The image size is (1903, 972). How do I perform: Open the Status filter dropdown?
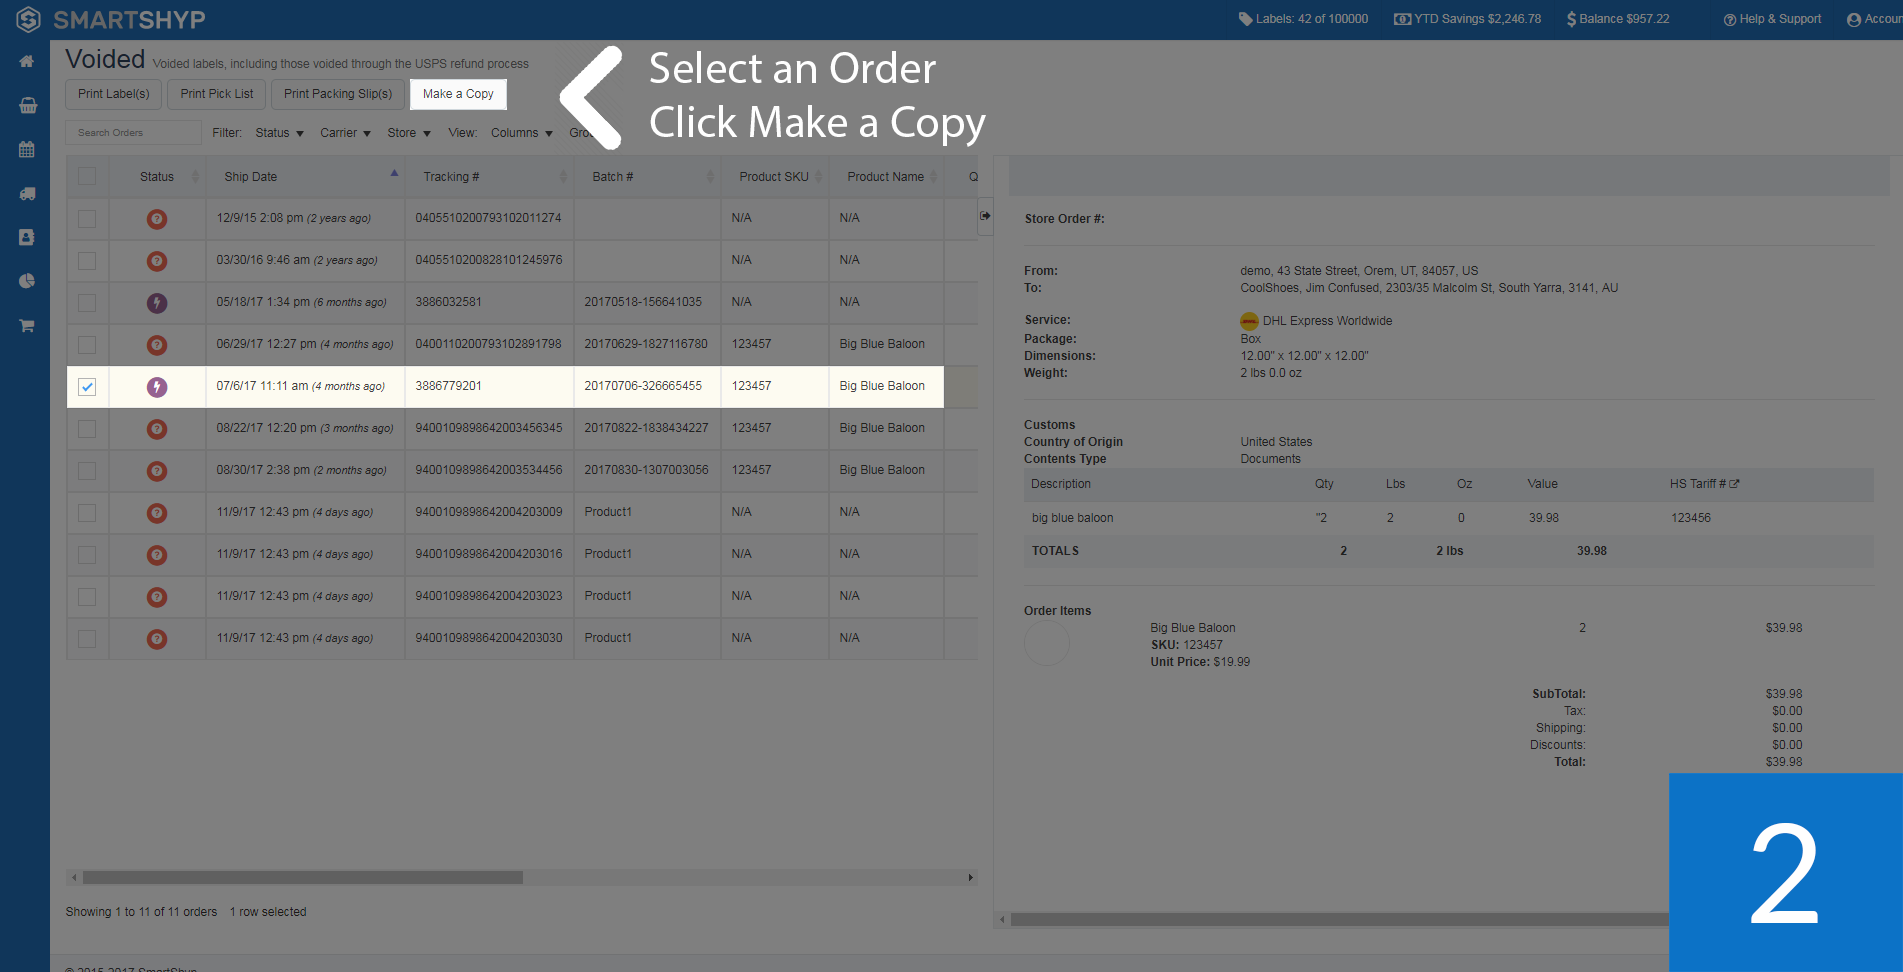pos(279,133)
